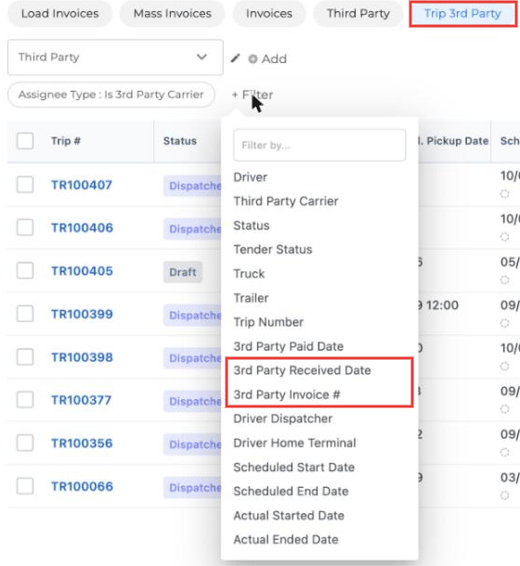
Task: Choose Driver filter option
Action: click(250, 177)
